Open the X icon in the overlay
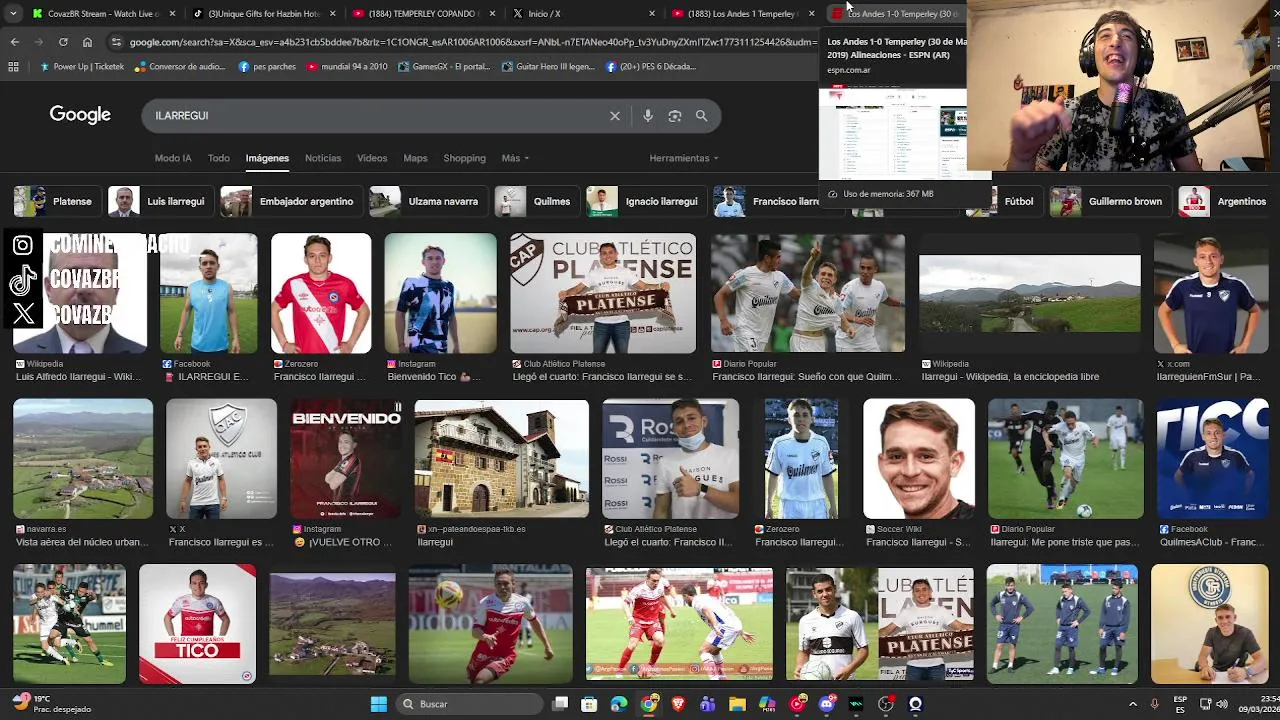 point(24,315)
